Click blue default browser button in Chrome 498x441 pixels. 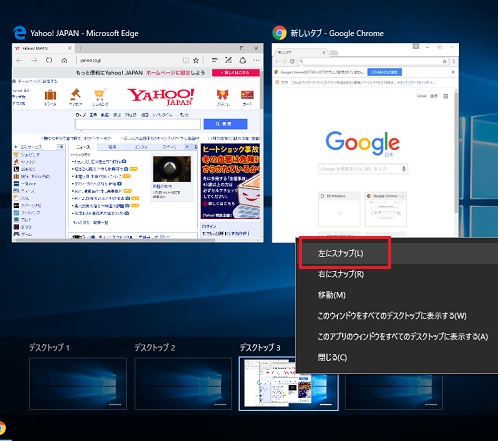click(384, 72)
